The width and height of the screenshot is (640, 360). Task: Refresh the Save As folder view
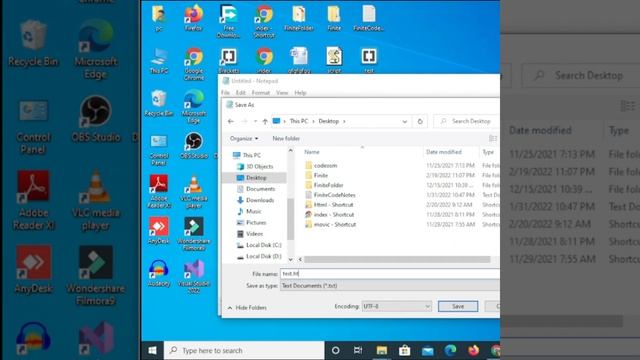tap(420, 121)
